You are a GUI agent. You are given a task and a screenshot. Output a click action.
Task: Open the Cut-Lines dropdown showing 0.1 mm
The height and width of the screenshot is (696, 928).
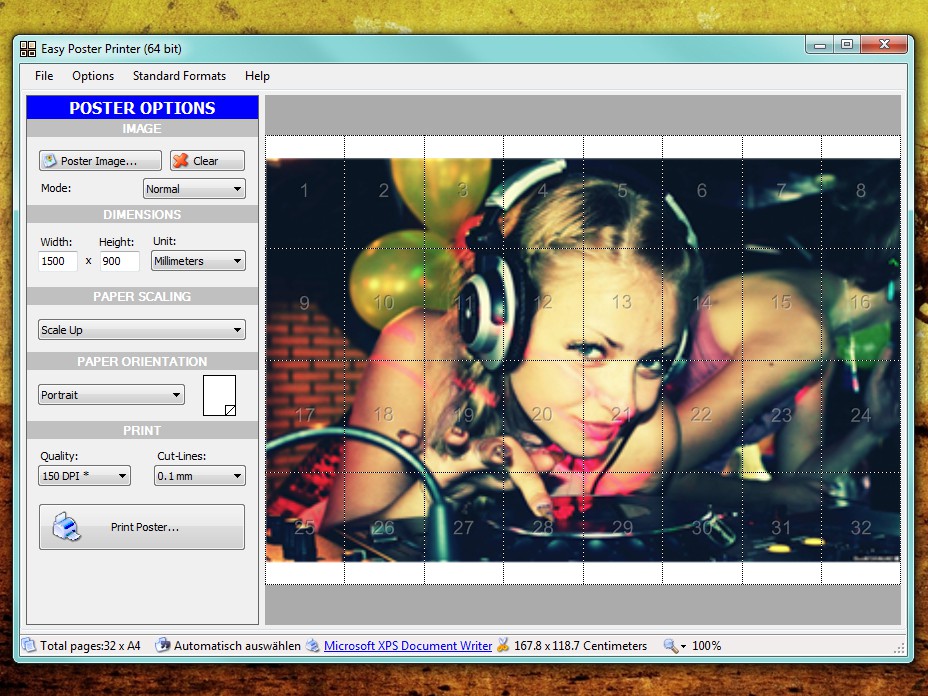199,476
